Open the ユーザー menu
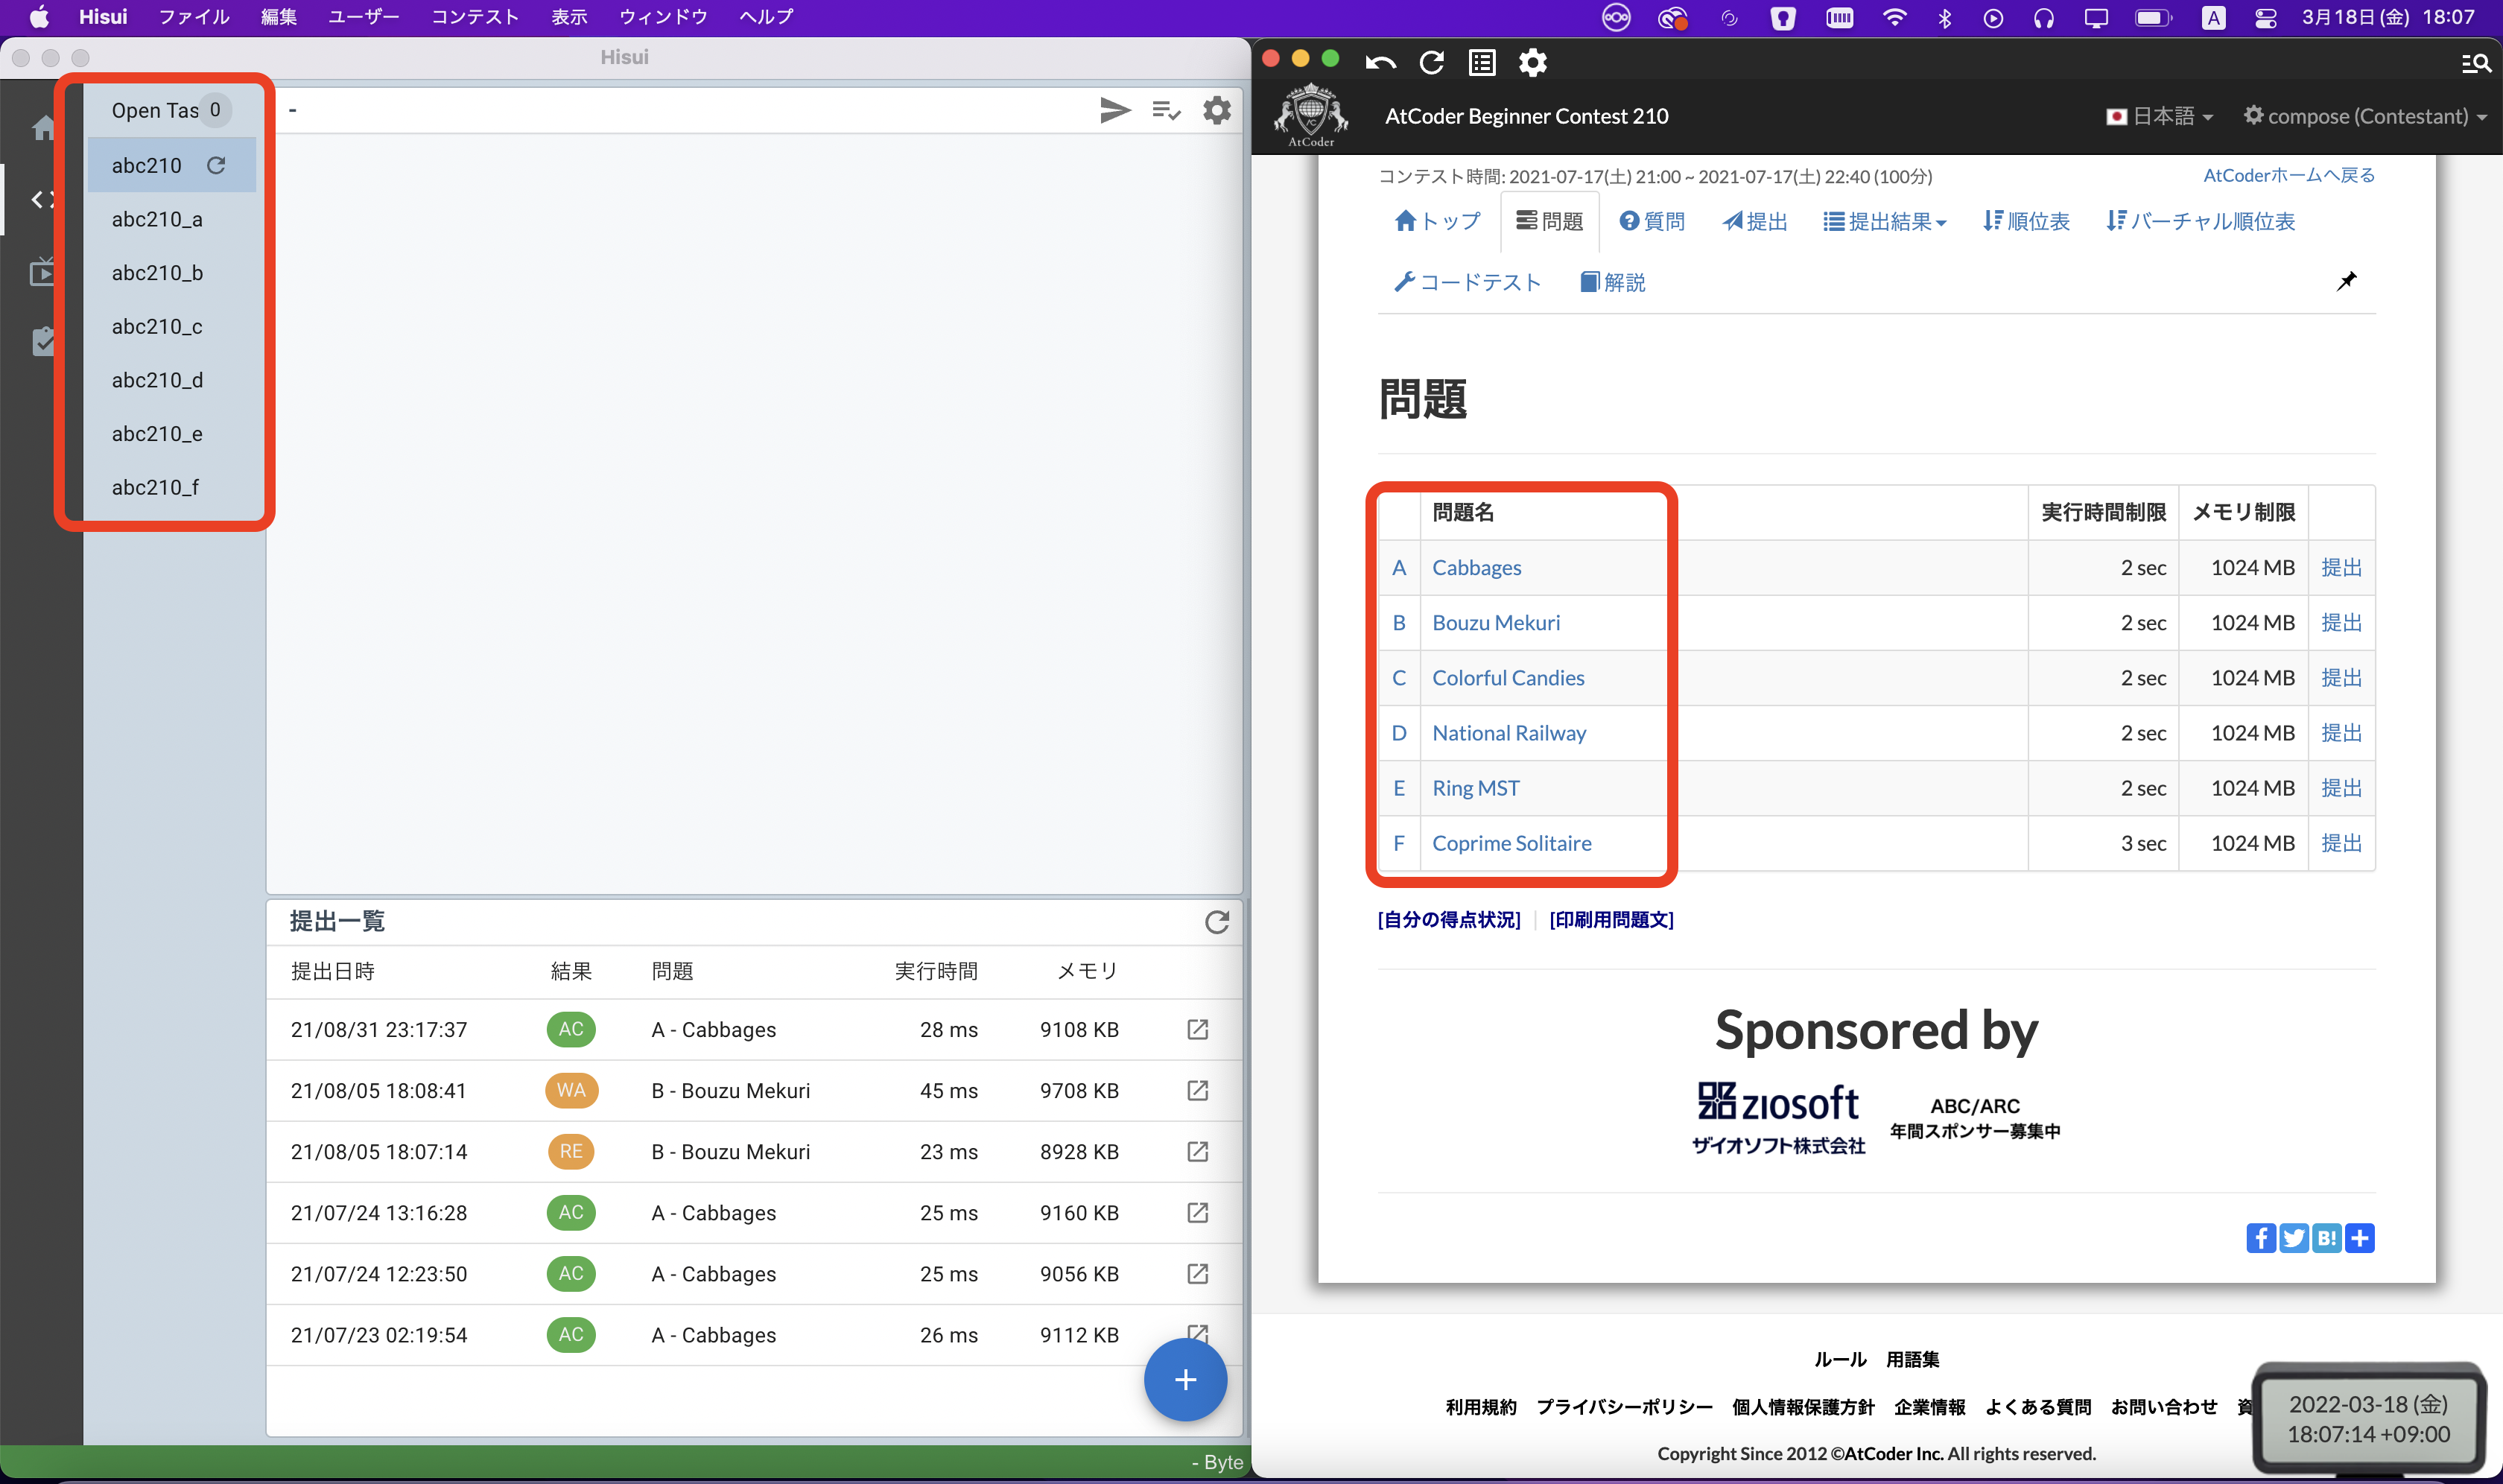 pos(364,17)
